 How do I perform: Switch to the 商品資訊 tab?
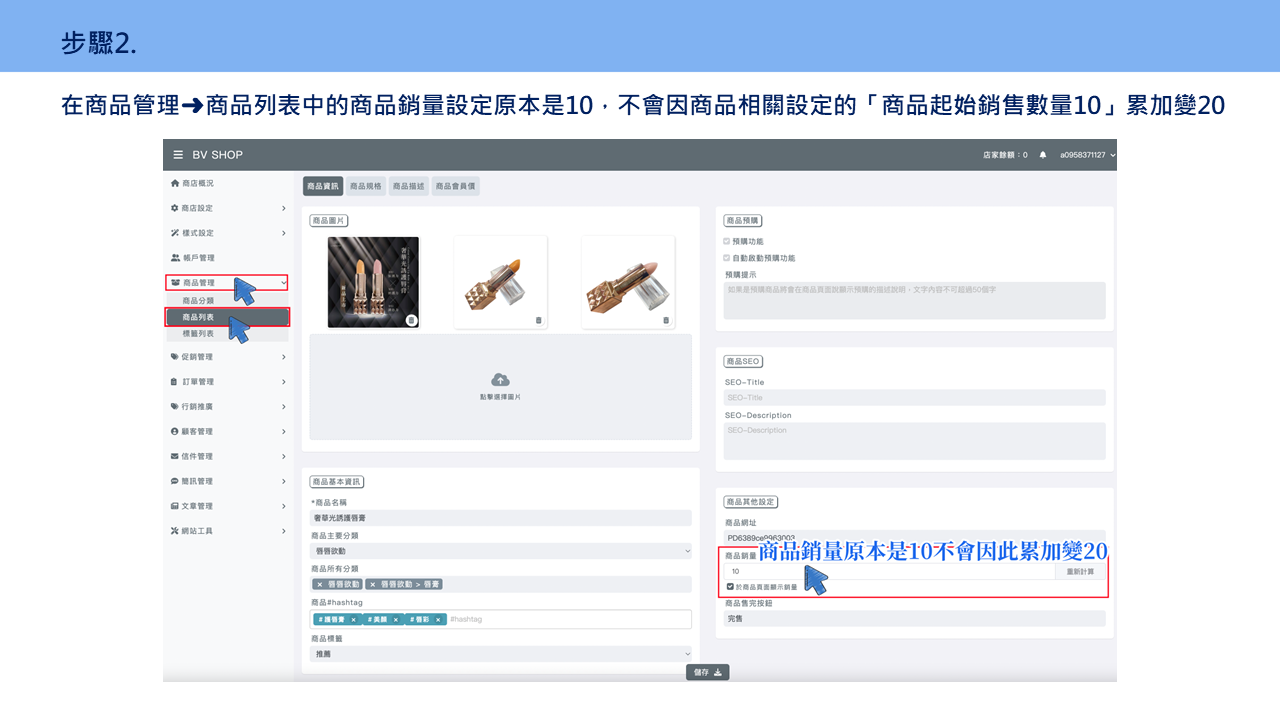[x=323, y=186]
